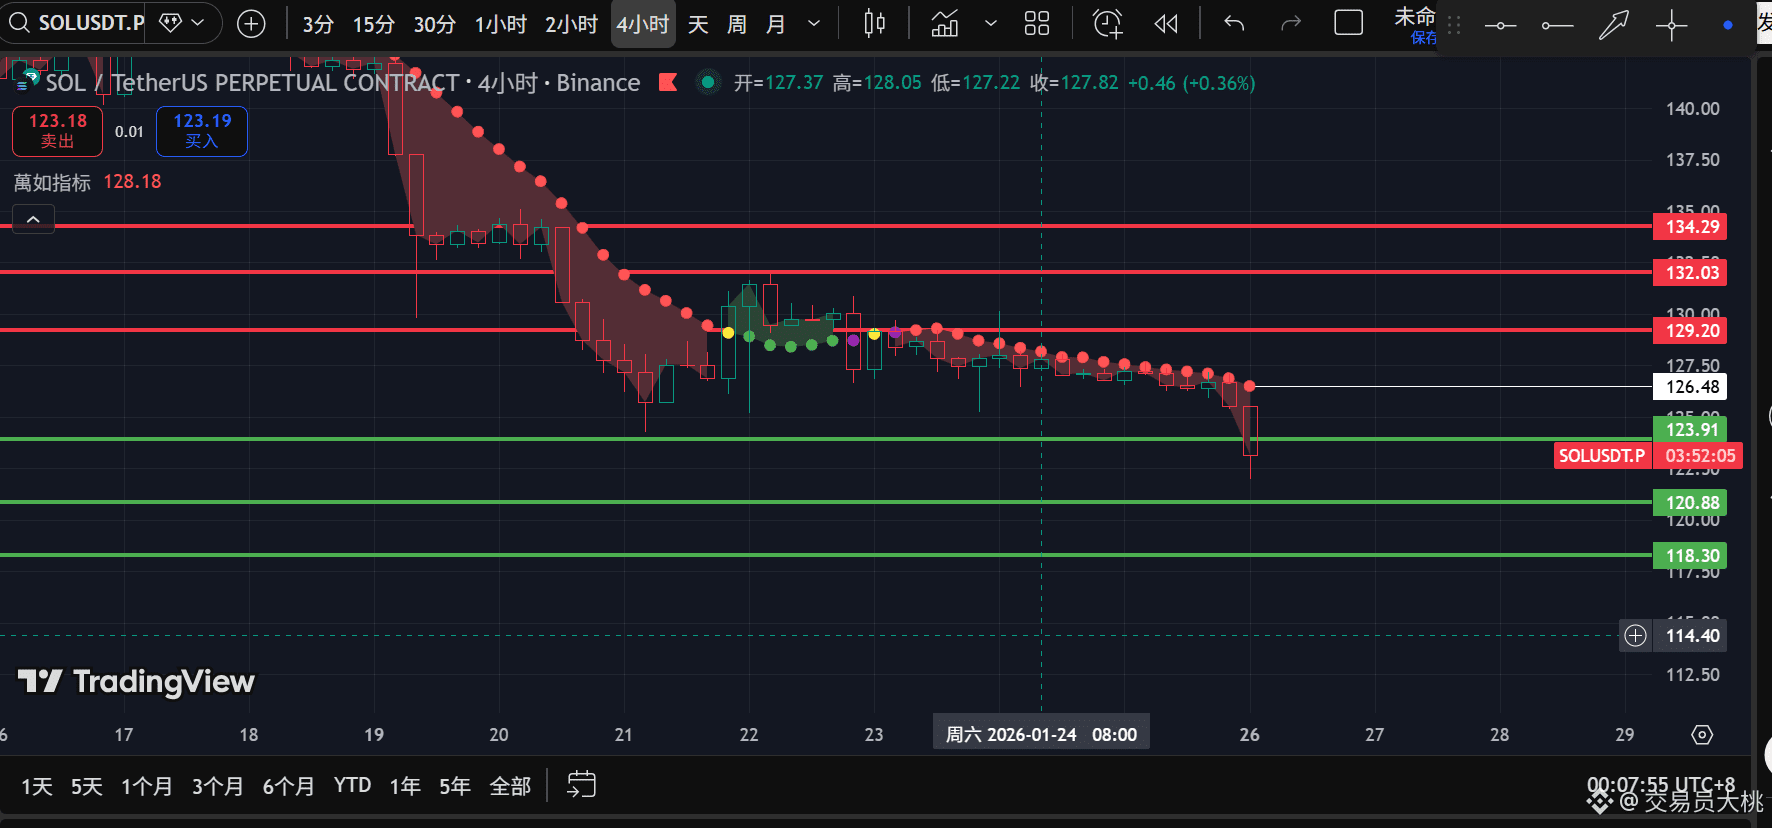
Task: Select the 4小时 timeframe
Action: [642, 24]
